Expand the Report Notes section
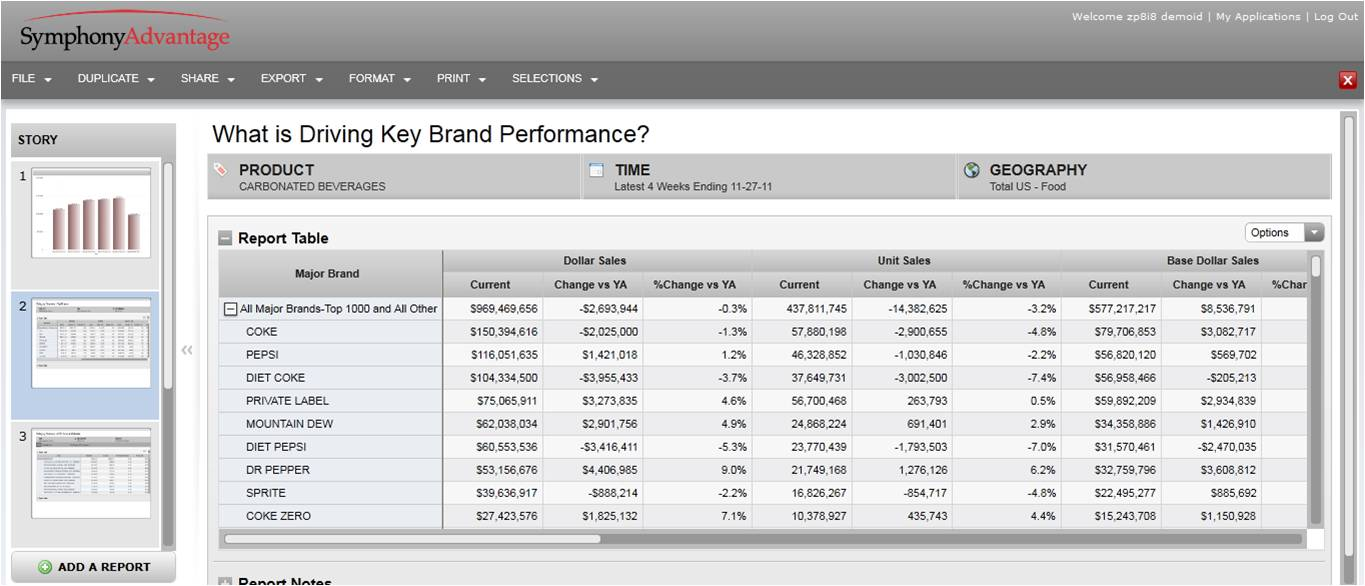 coord(225,582)
